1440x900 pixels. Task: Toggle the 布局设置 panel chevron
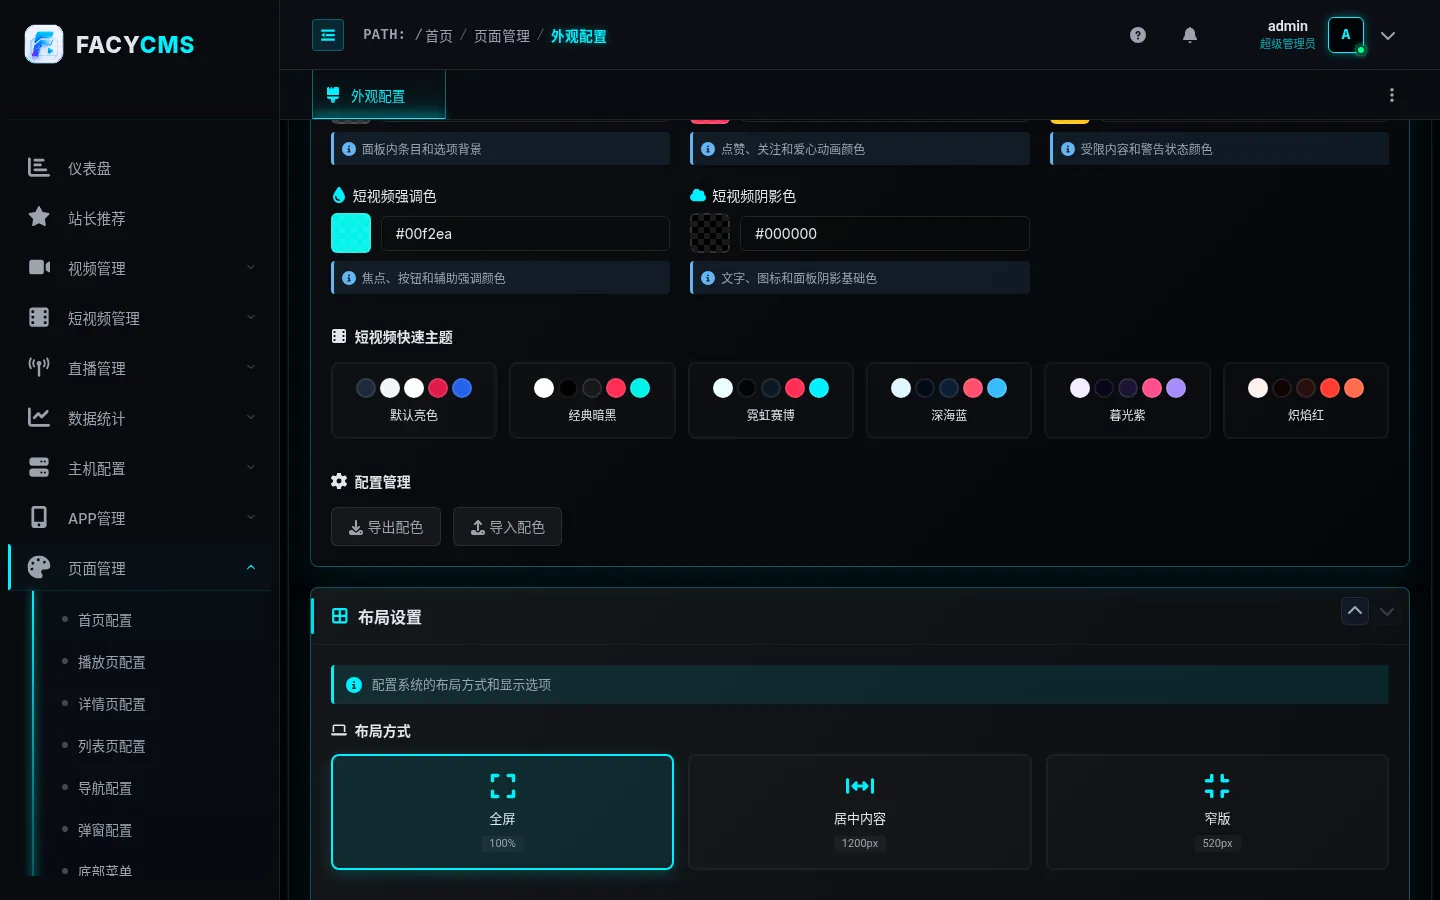pos(1387,611)
